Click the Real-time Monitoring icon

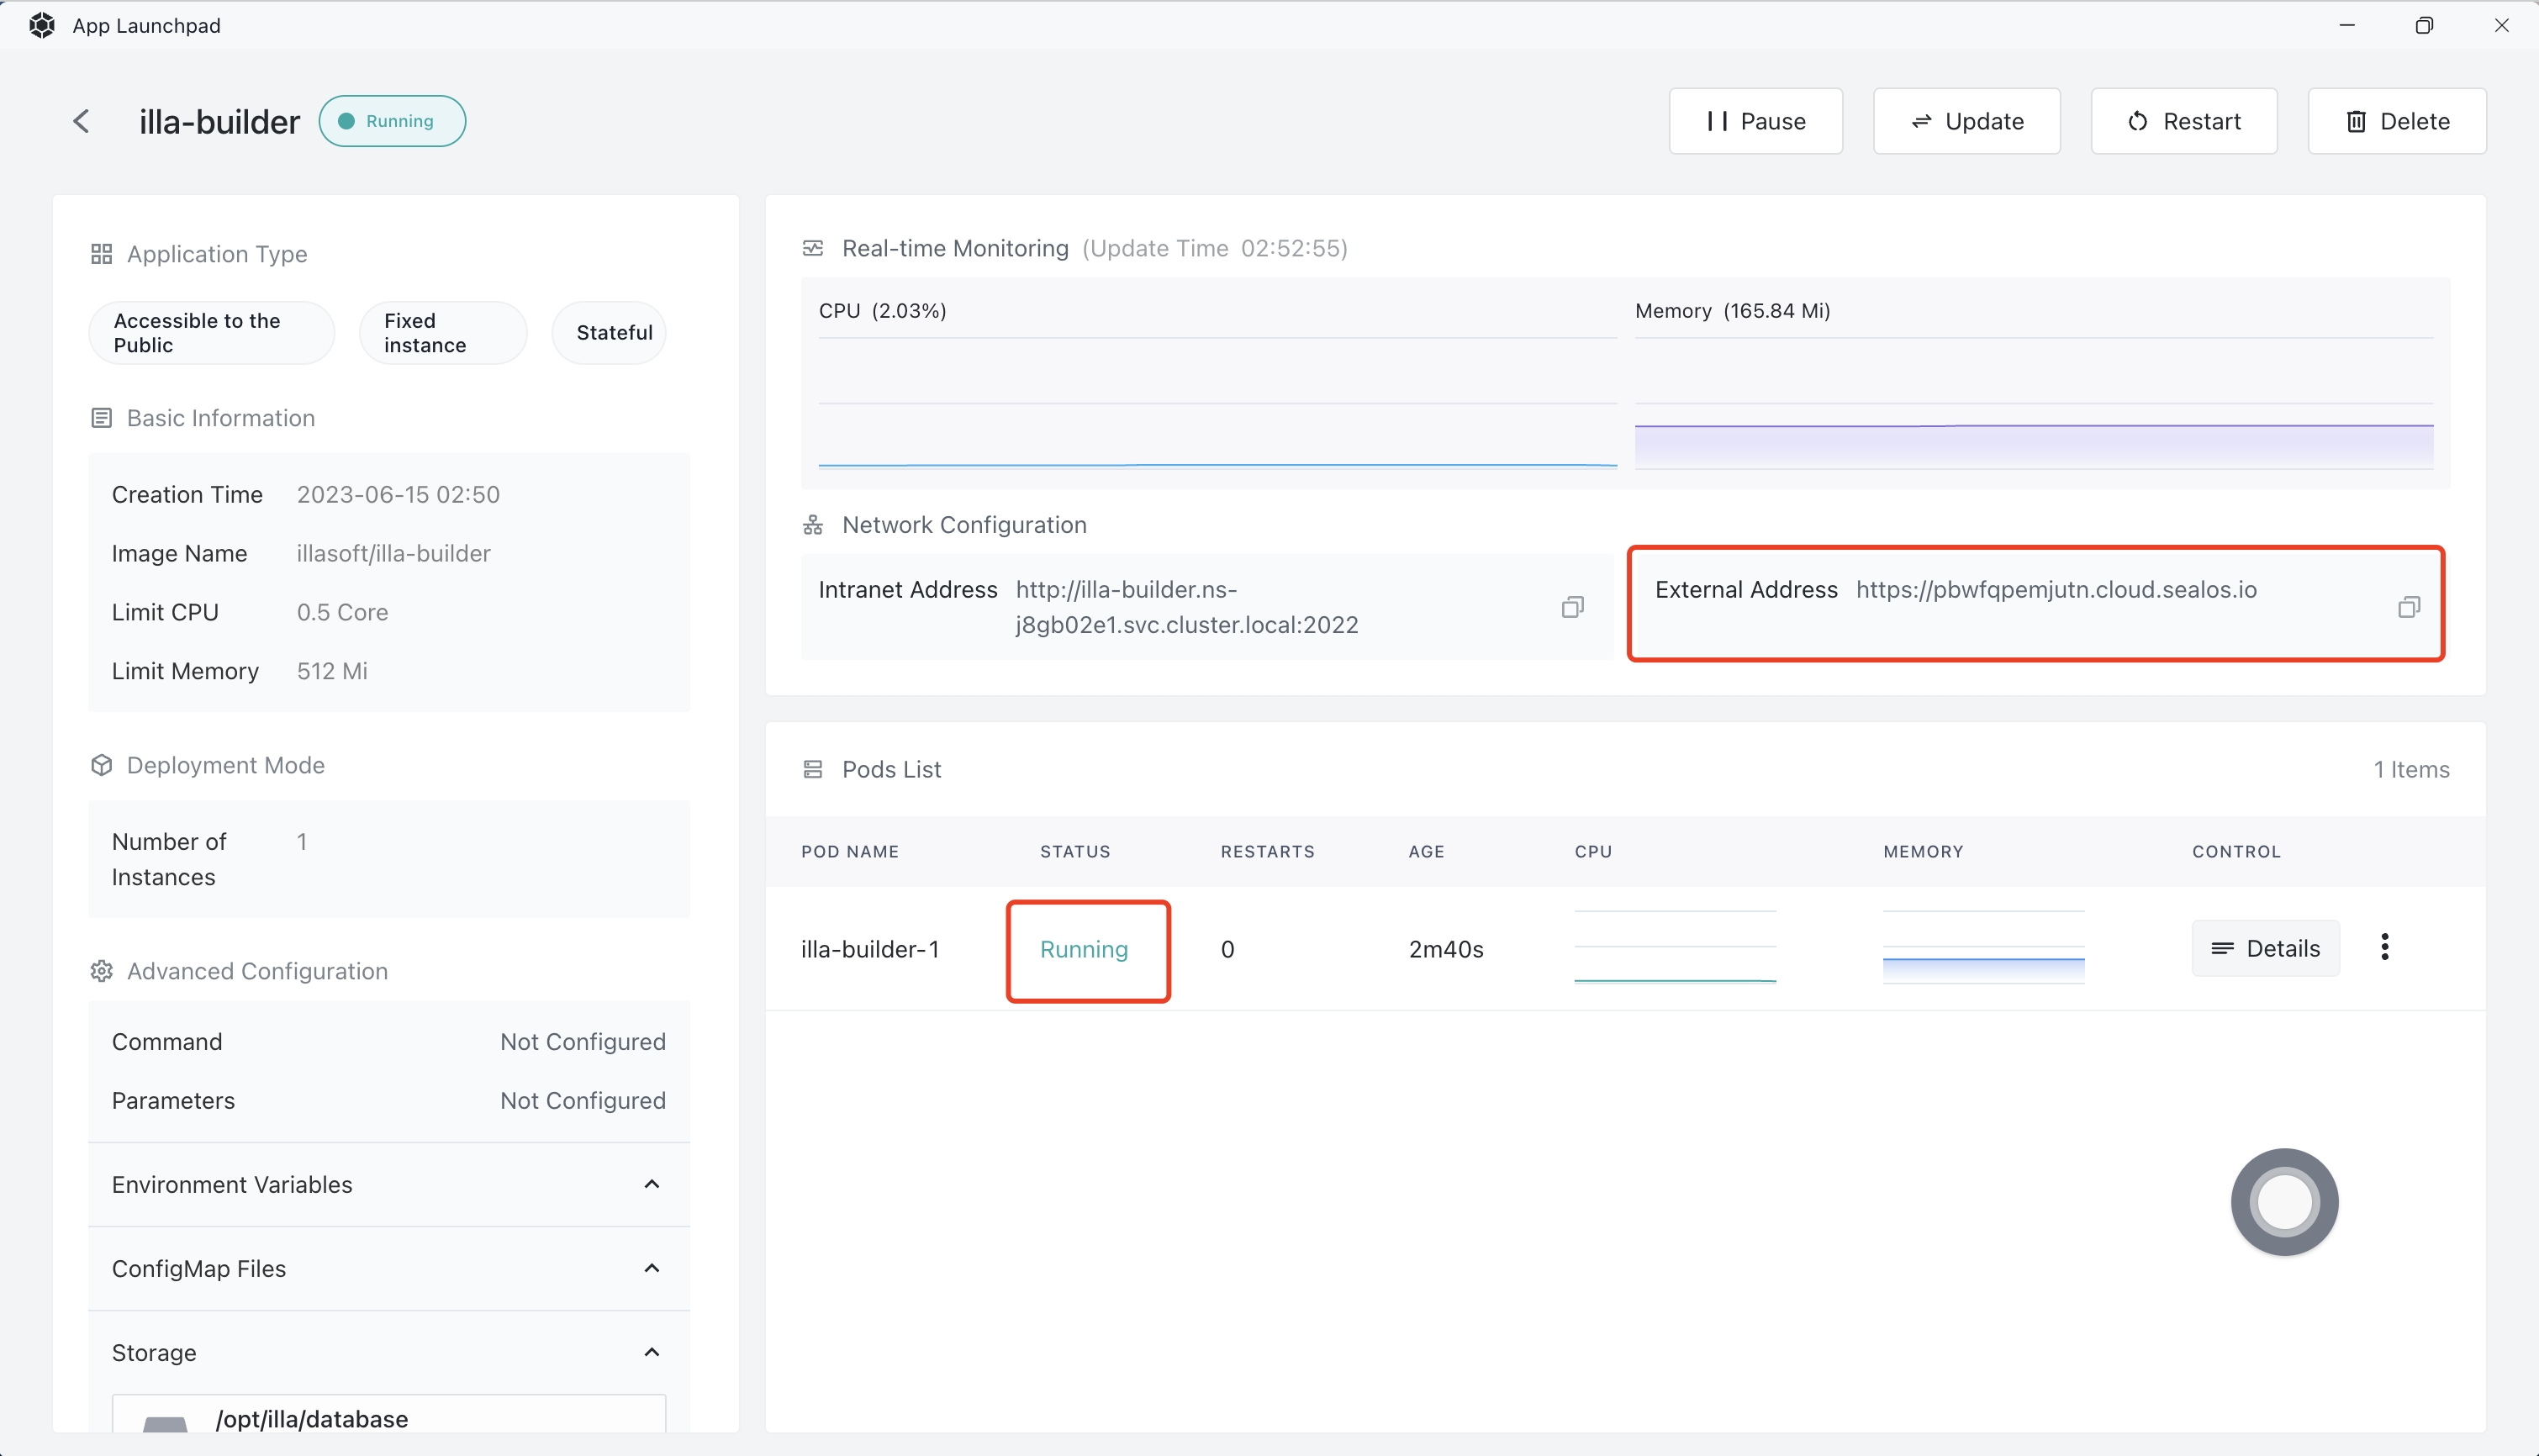(813, 248)
